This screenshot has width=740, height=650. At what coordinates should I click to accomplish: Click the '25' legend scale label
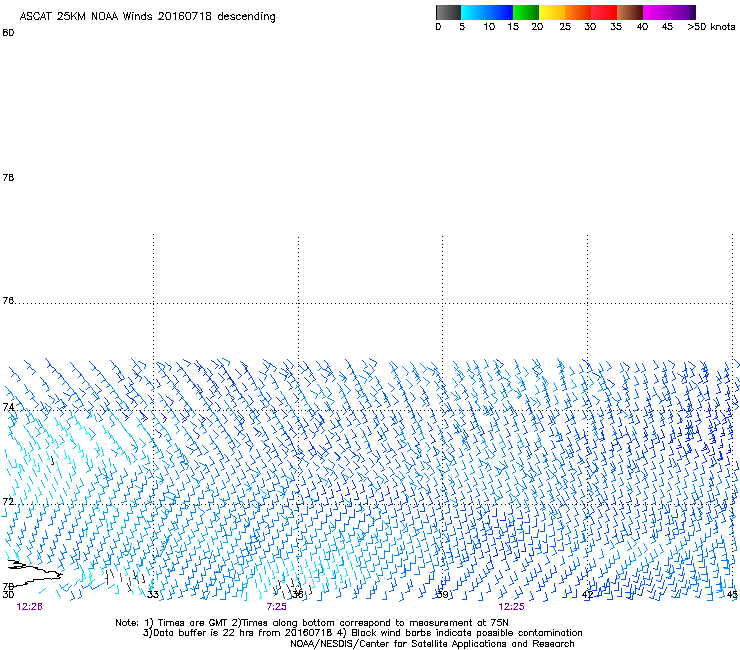[565, 27]
